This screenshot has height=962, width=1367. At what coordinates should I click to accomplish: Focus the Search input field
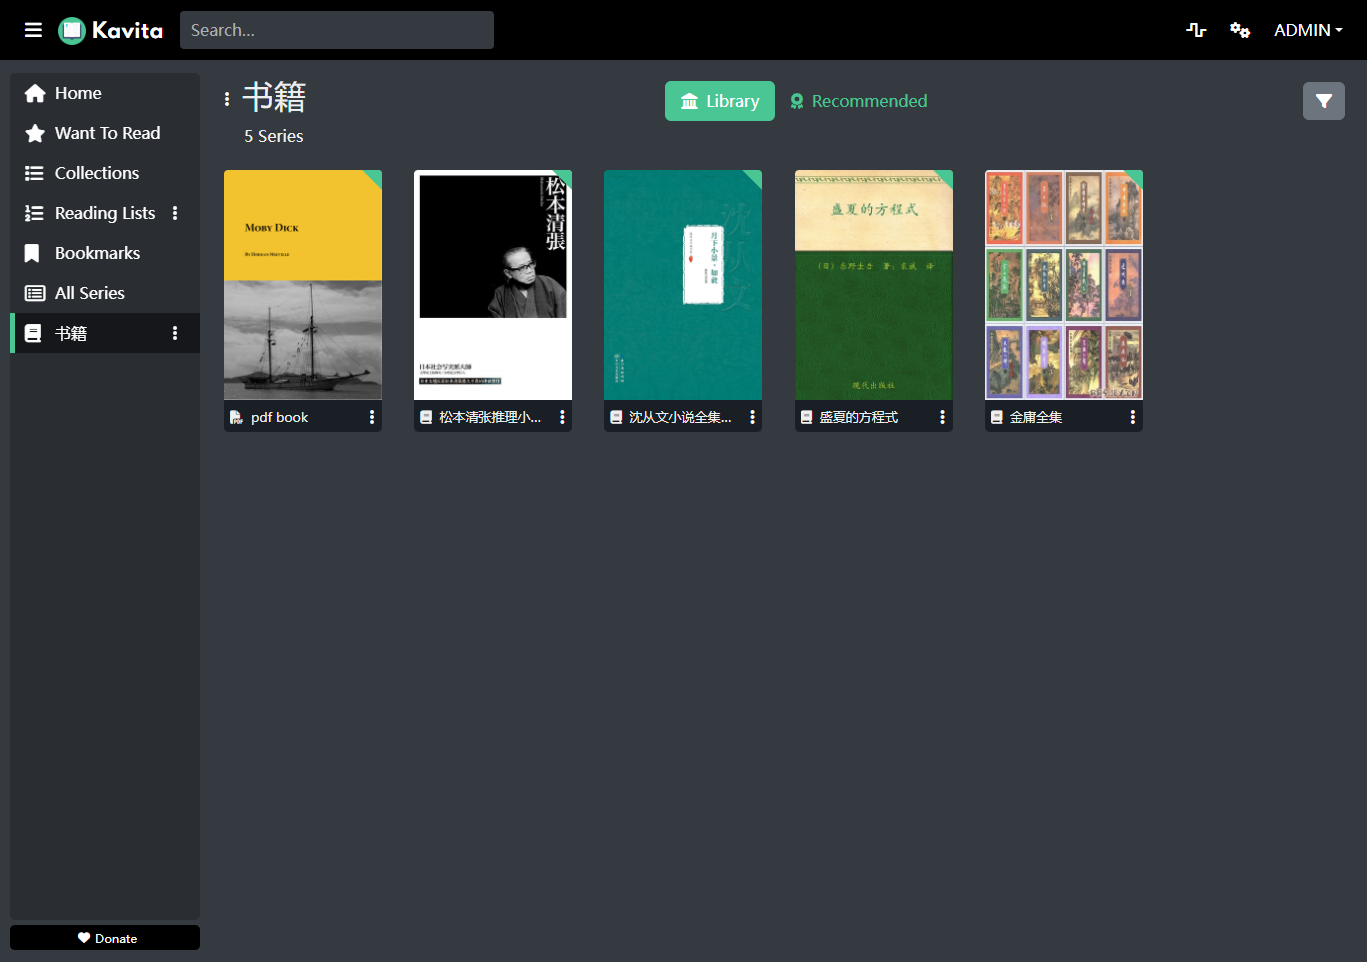(x=337, y=30)
